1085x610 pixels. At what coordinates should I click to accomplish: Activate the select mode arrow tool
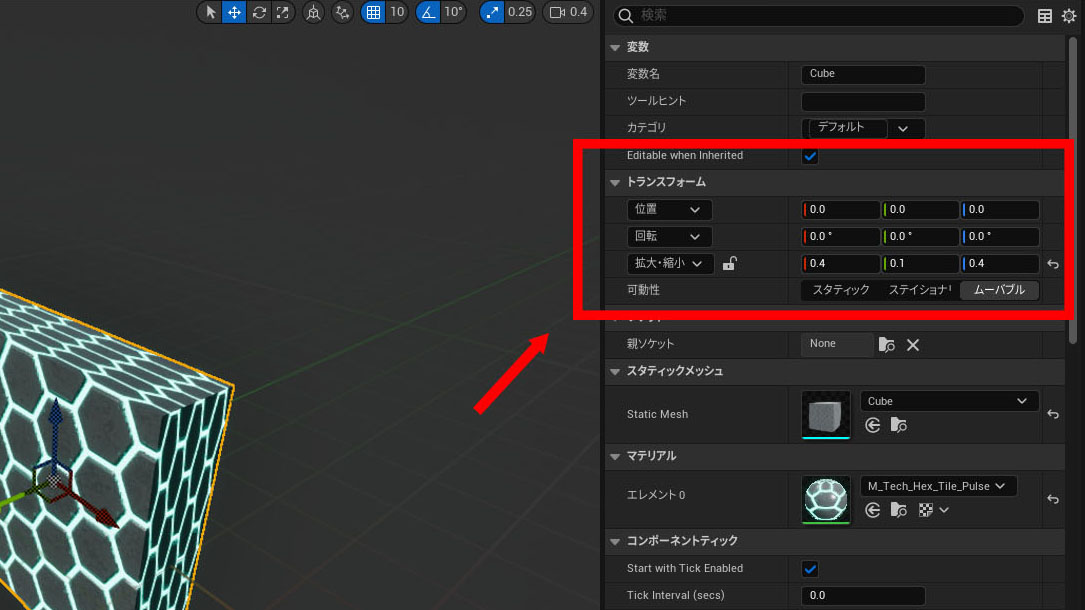pos(209,12)
